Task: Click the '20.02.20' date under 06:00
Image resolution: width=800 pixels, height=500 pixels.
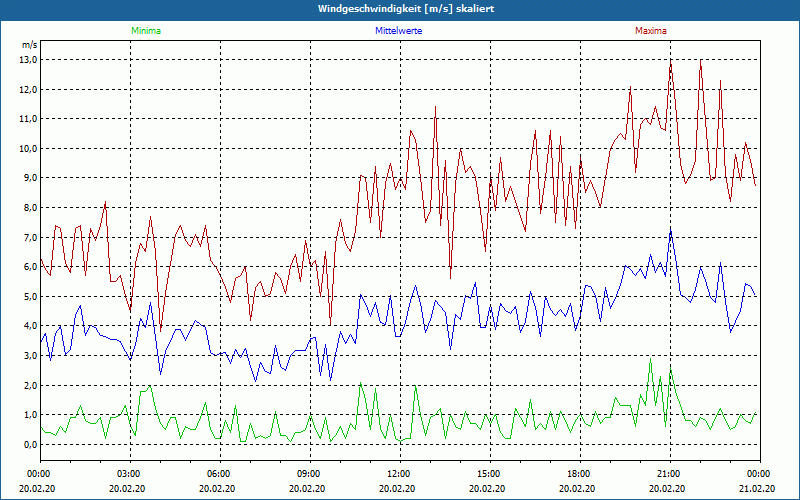Action: click(x=217, y=488)
